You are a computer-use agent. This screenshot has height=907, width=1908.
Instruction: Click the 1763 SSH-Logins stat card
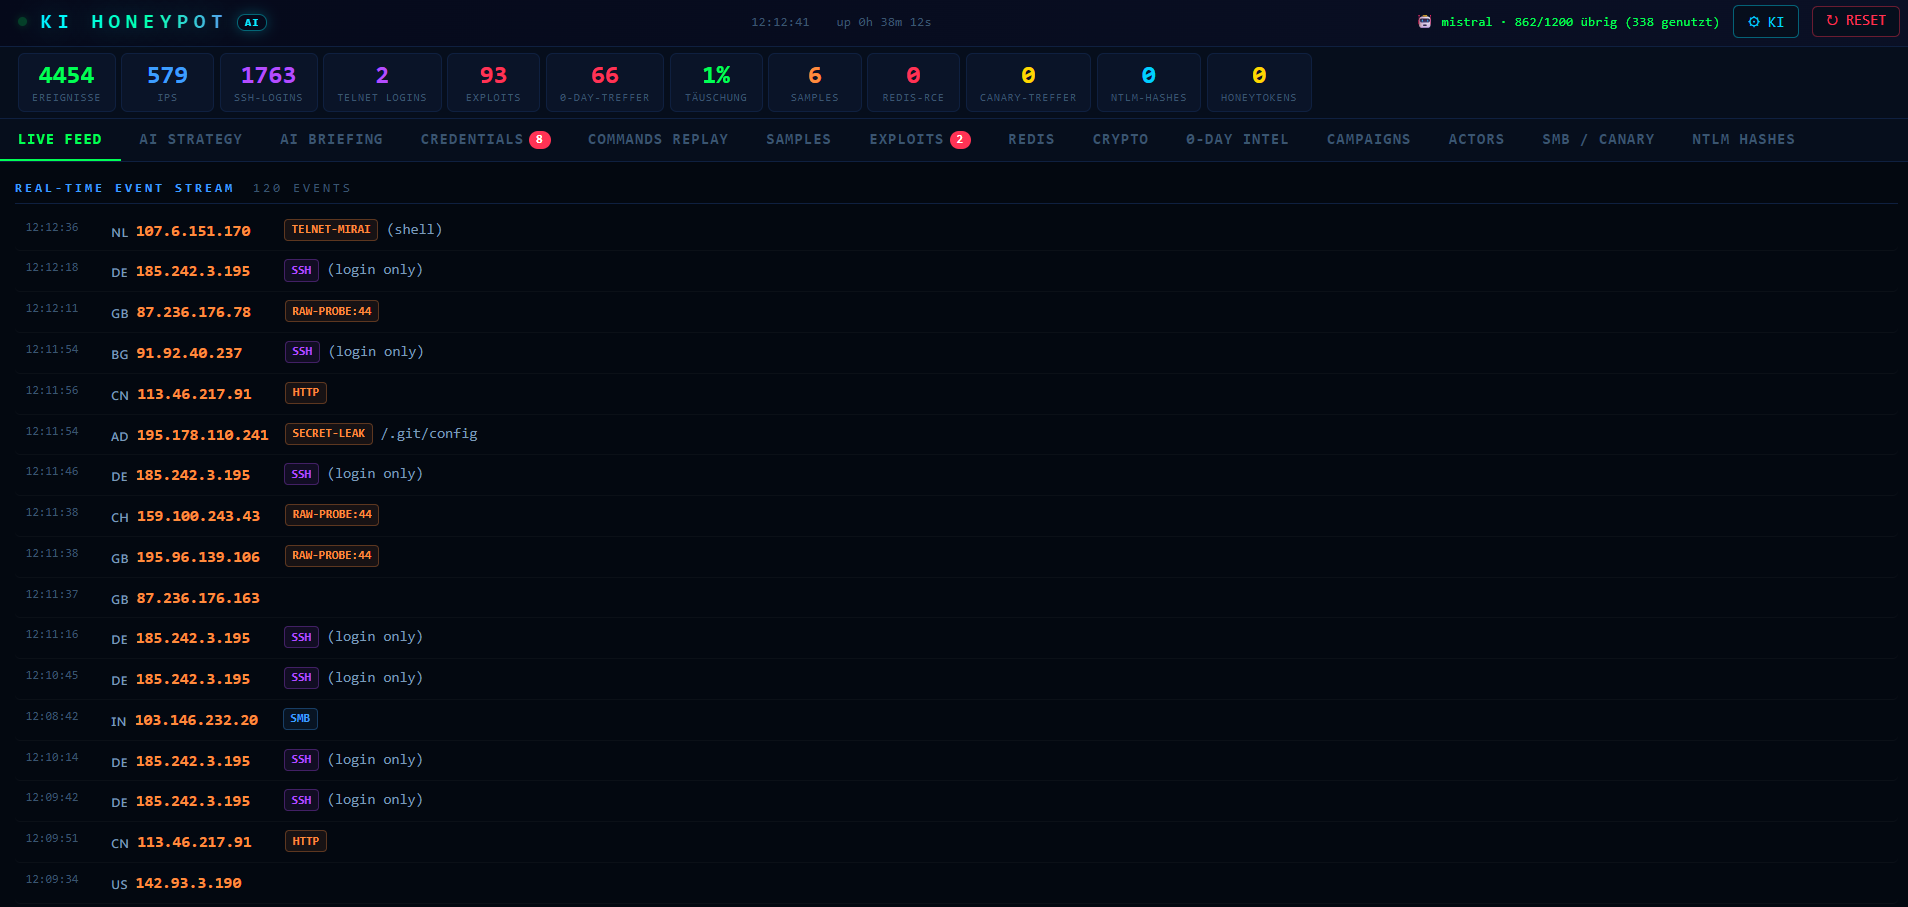(x=268, y=82)
